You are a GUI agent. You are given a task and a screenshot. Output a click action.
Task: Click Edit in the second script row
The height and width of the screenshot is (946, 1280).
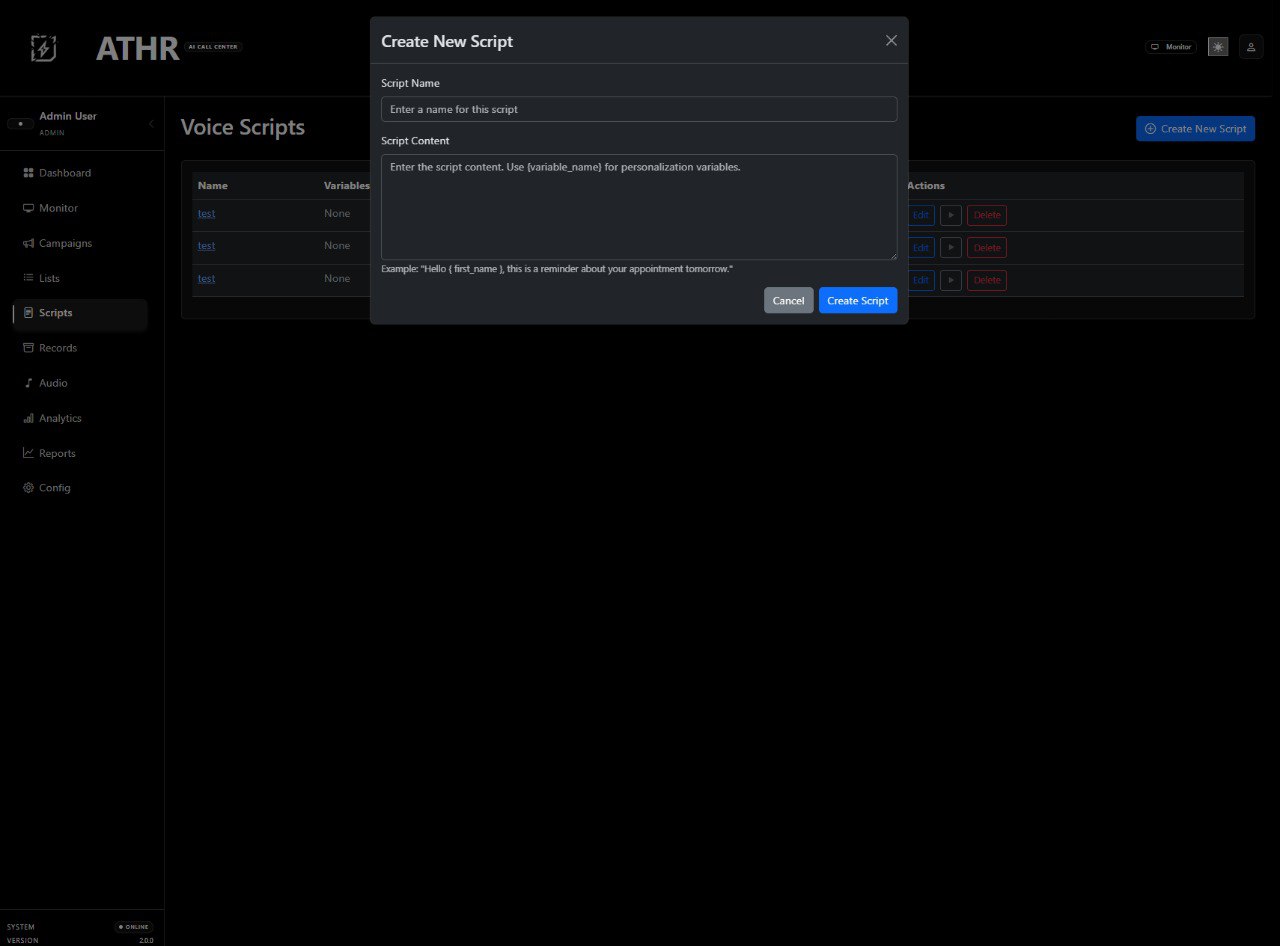pos(921,247)
